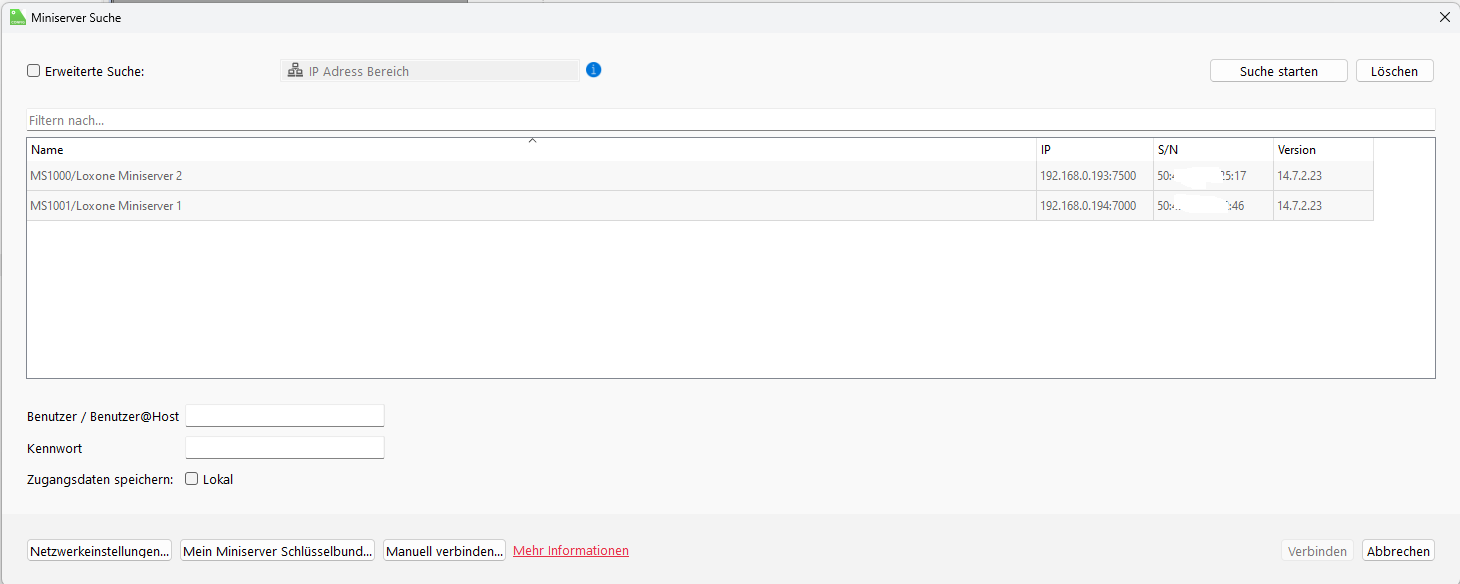Click the network icon in IP Adress Bereich field
The height and width of the screenshot is (584, 1460).
(x=295, y=71)
